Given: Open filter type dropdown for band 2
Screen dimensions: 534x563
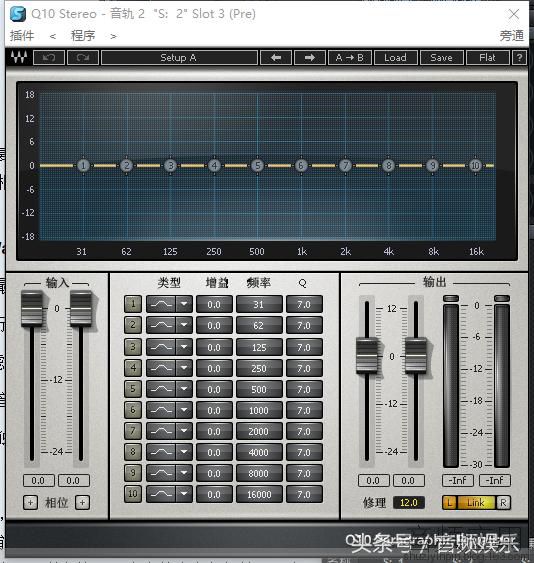Looking at the screenshot, I should [184, 325].
